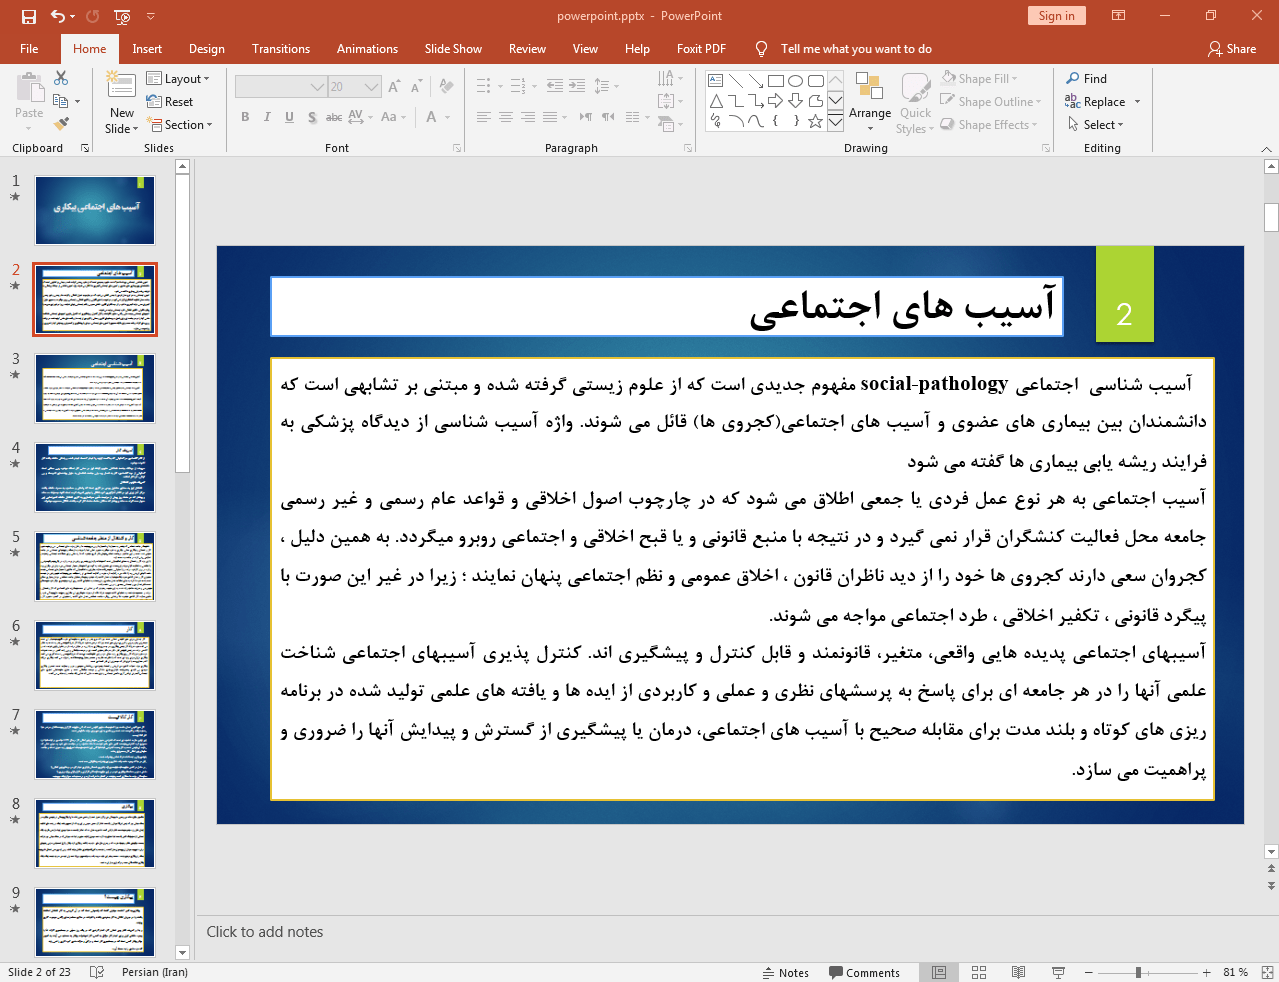Decrease the font size
Screen dimensions: 1279x982
click(x=416, y=87)
